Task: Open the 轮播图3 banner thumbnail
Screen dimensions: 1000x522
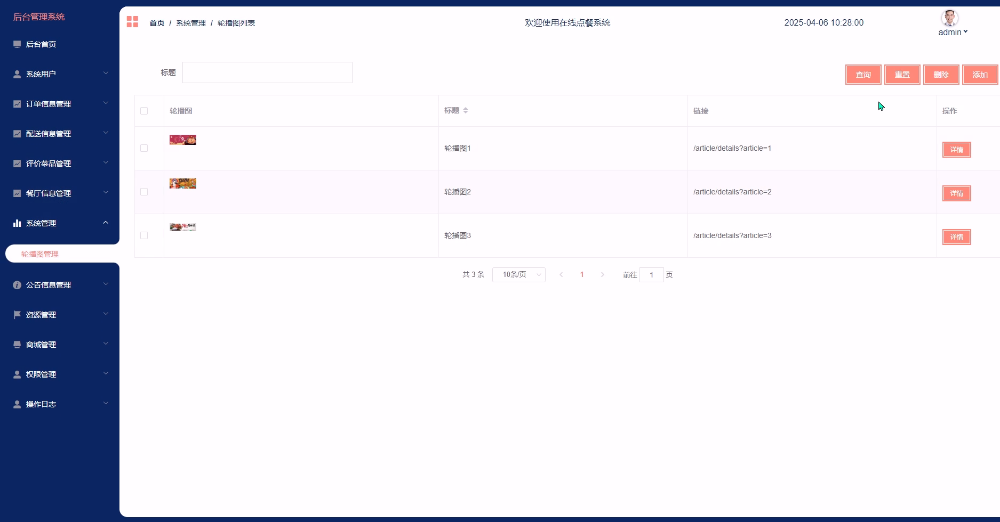Action: 183,227
